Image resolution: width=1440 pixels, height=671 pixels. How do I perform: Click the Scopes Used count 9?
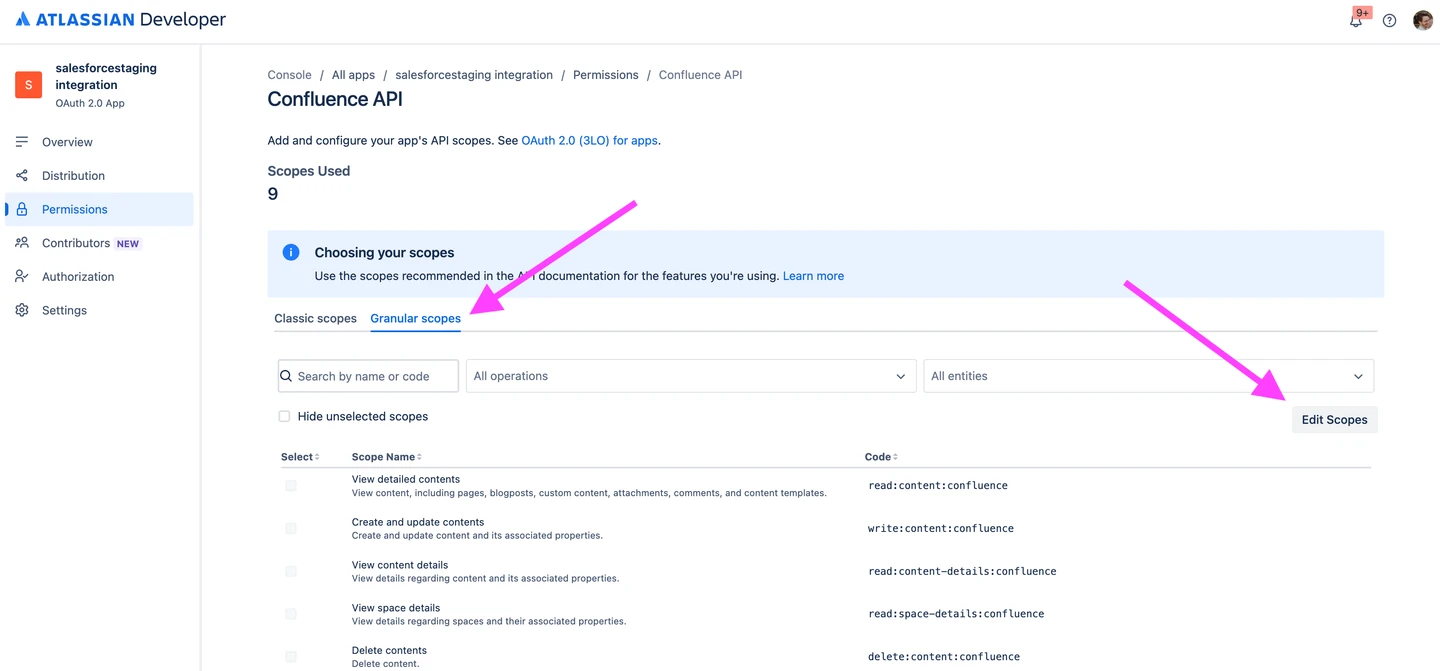273,194
